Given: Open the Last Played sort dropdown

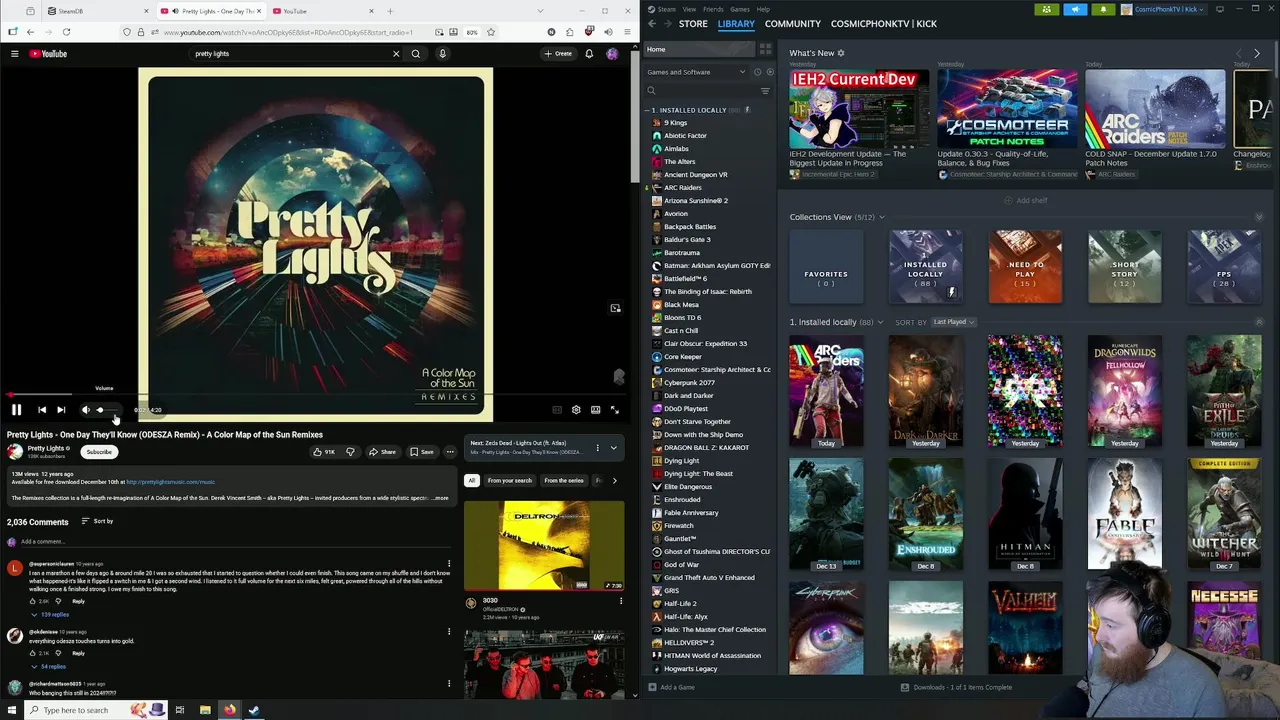Looking at the screenshot, I should [x=954, y=322].
